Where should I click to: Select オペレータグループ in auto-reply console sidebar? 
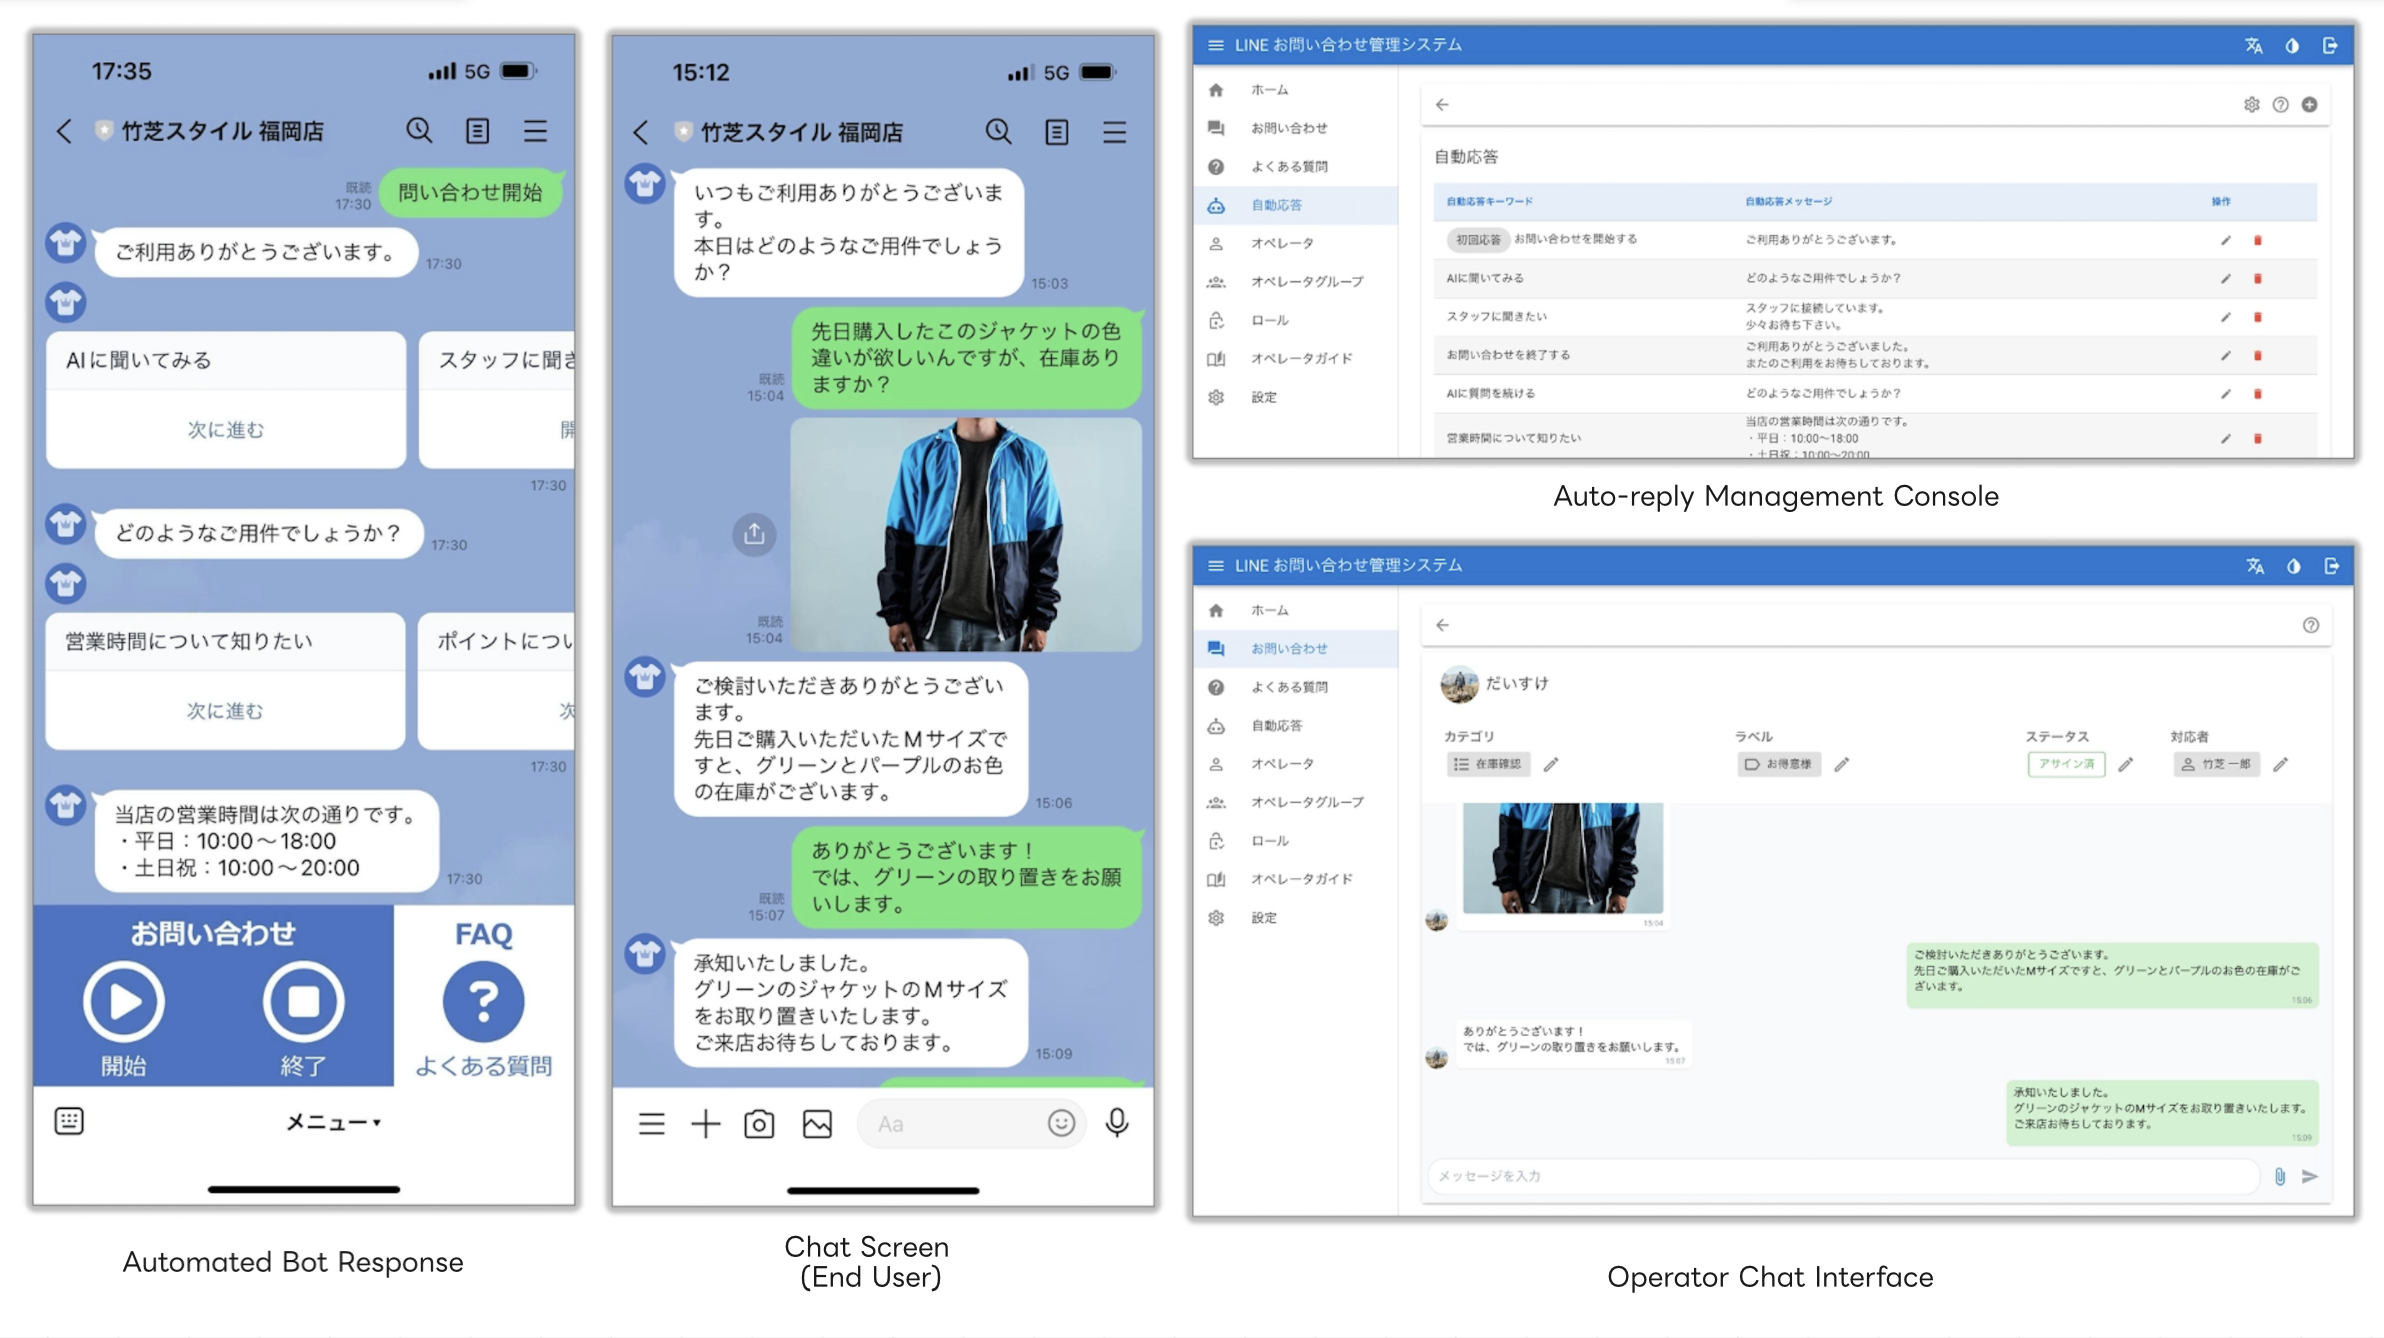tap(1306, 282)
